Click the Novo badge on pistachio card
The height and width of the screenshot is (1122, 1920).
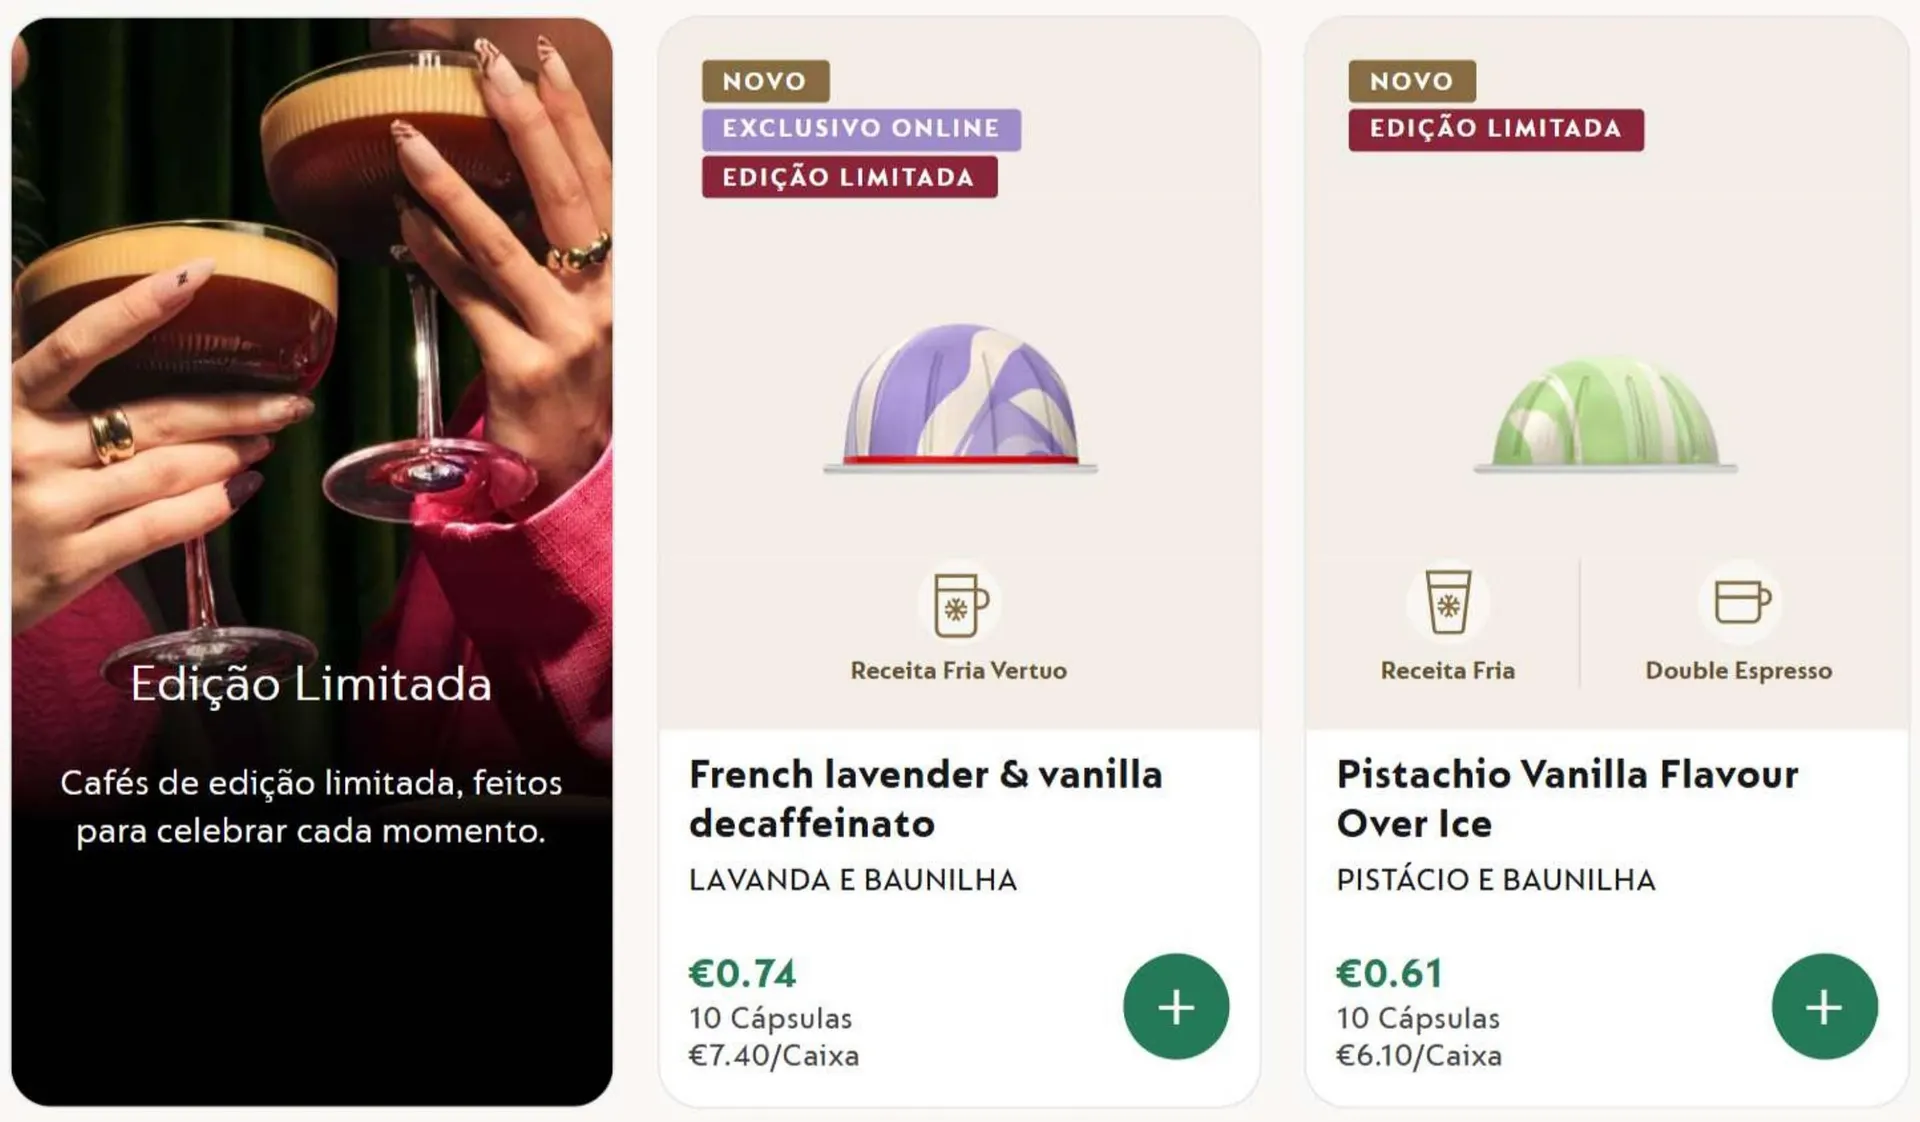[1411, 81]
